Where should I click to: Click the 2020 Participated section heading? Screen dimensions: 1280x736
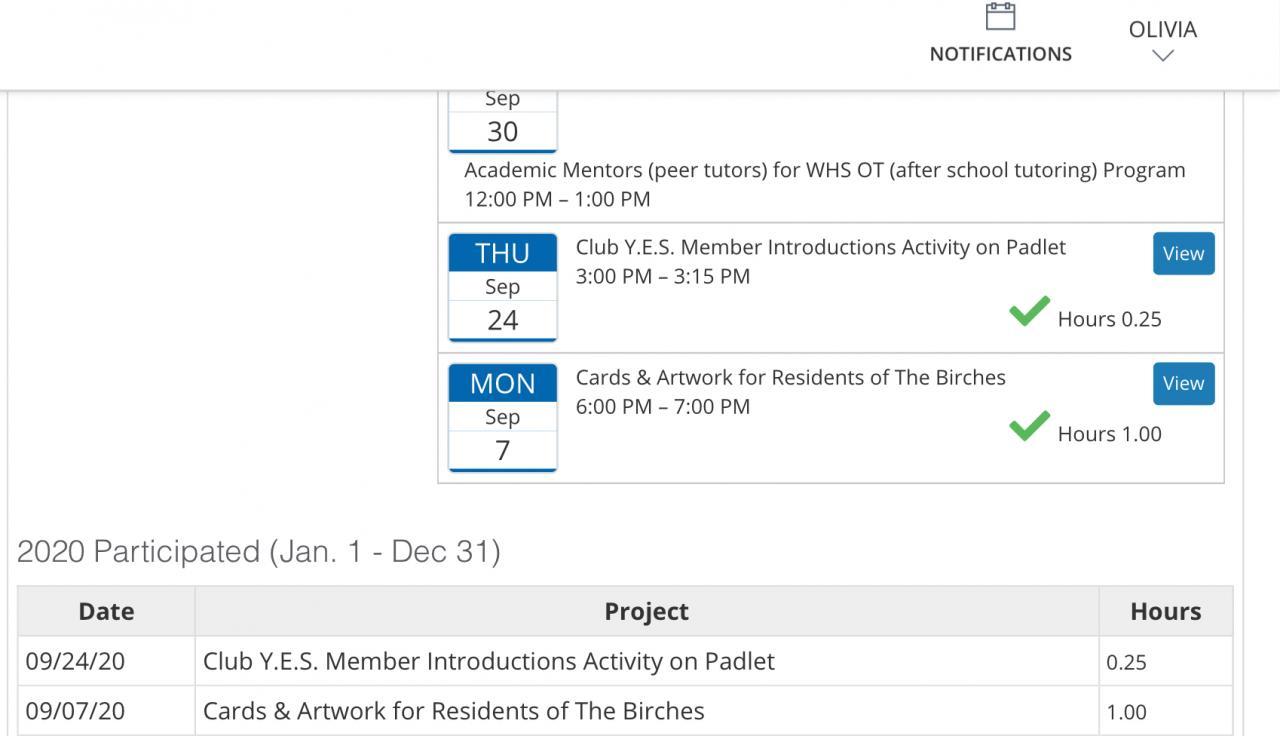point(258,551)
